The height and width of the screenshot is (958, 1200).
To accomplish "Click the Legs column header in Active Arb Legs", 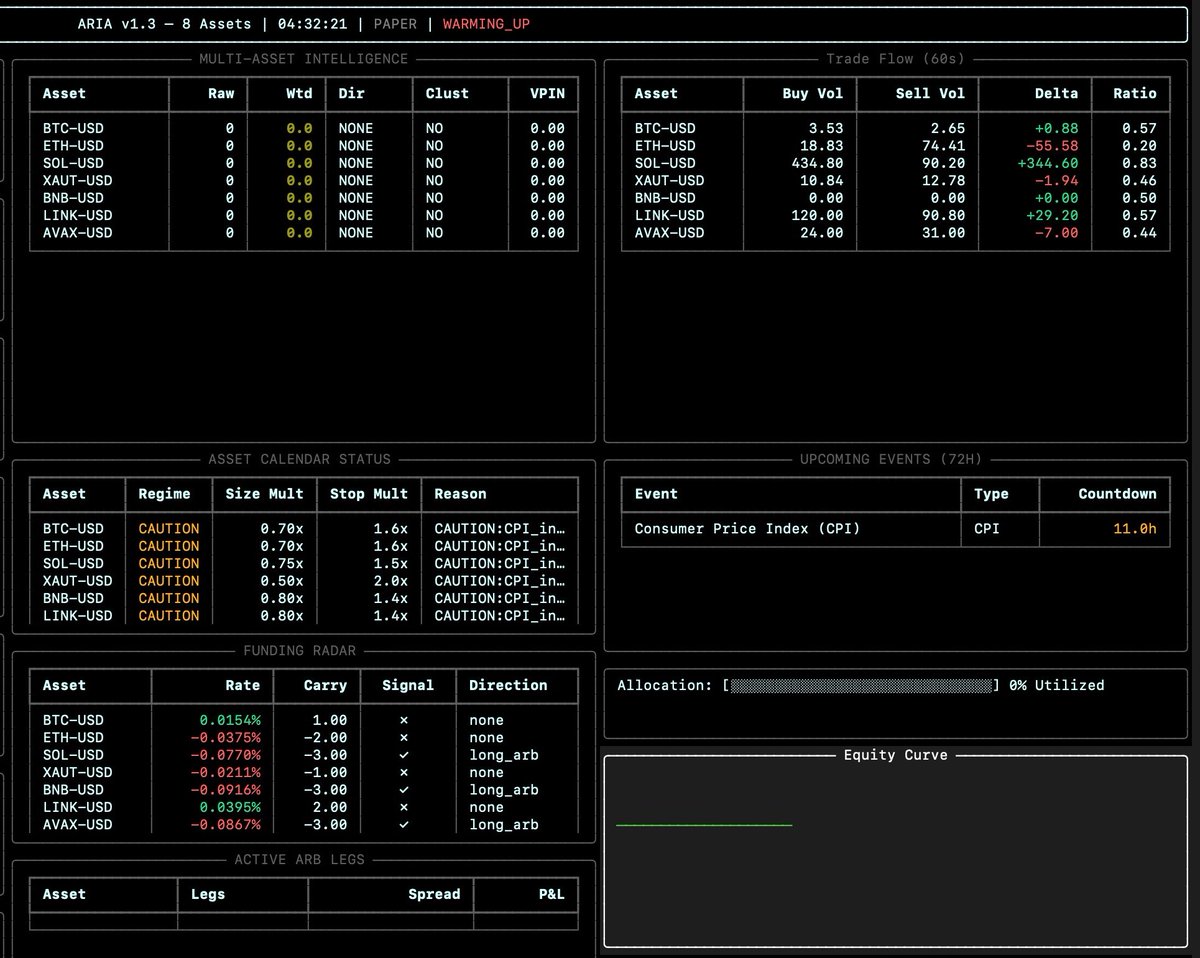I will tap(208, 894).
